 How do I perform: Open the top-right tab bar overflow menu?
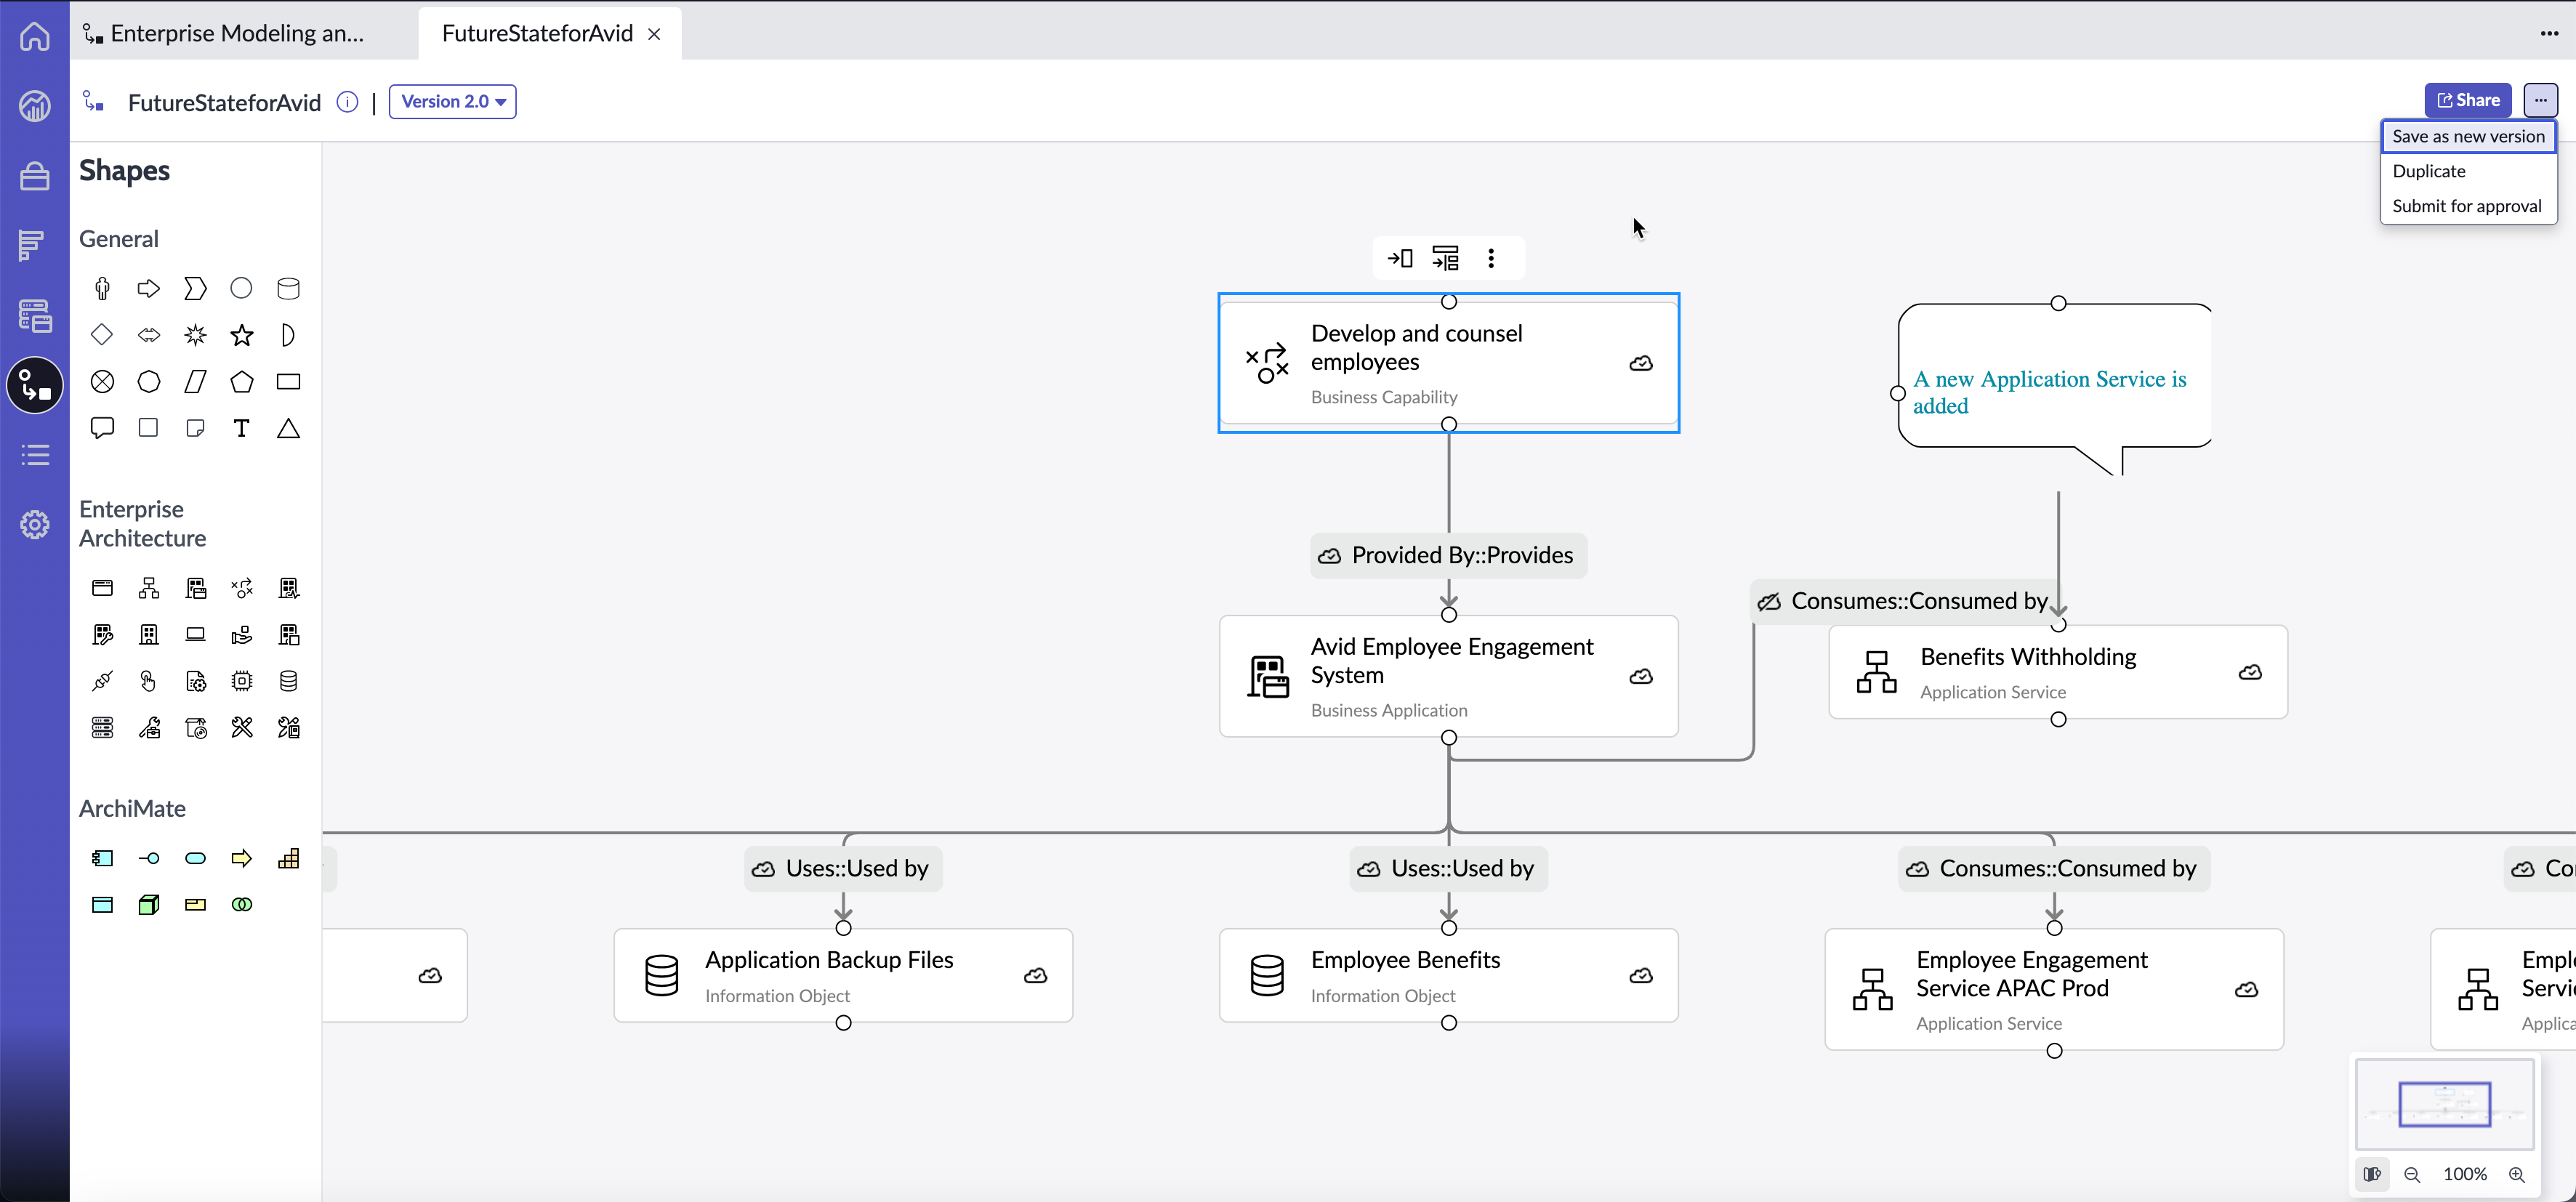[2549, 34]
